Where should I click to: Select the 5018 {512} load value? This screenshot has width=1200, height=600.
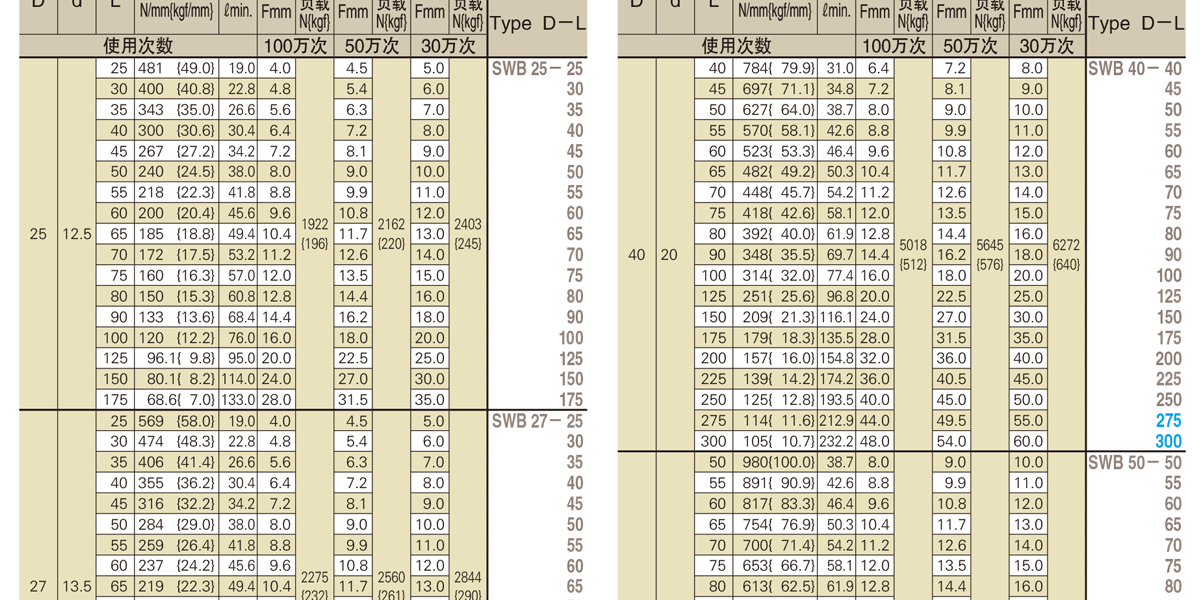(x=913, y=254)
